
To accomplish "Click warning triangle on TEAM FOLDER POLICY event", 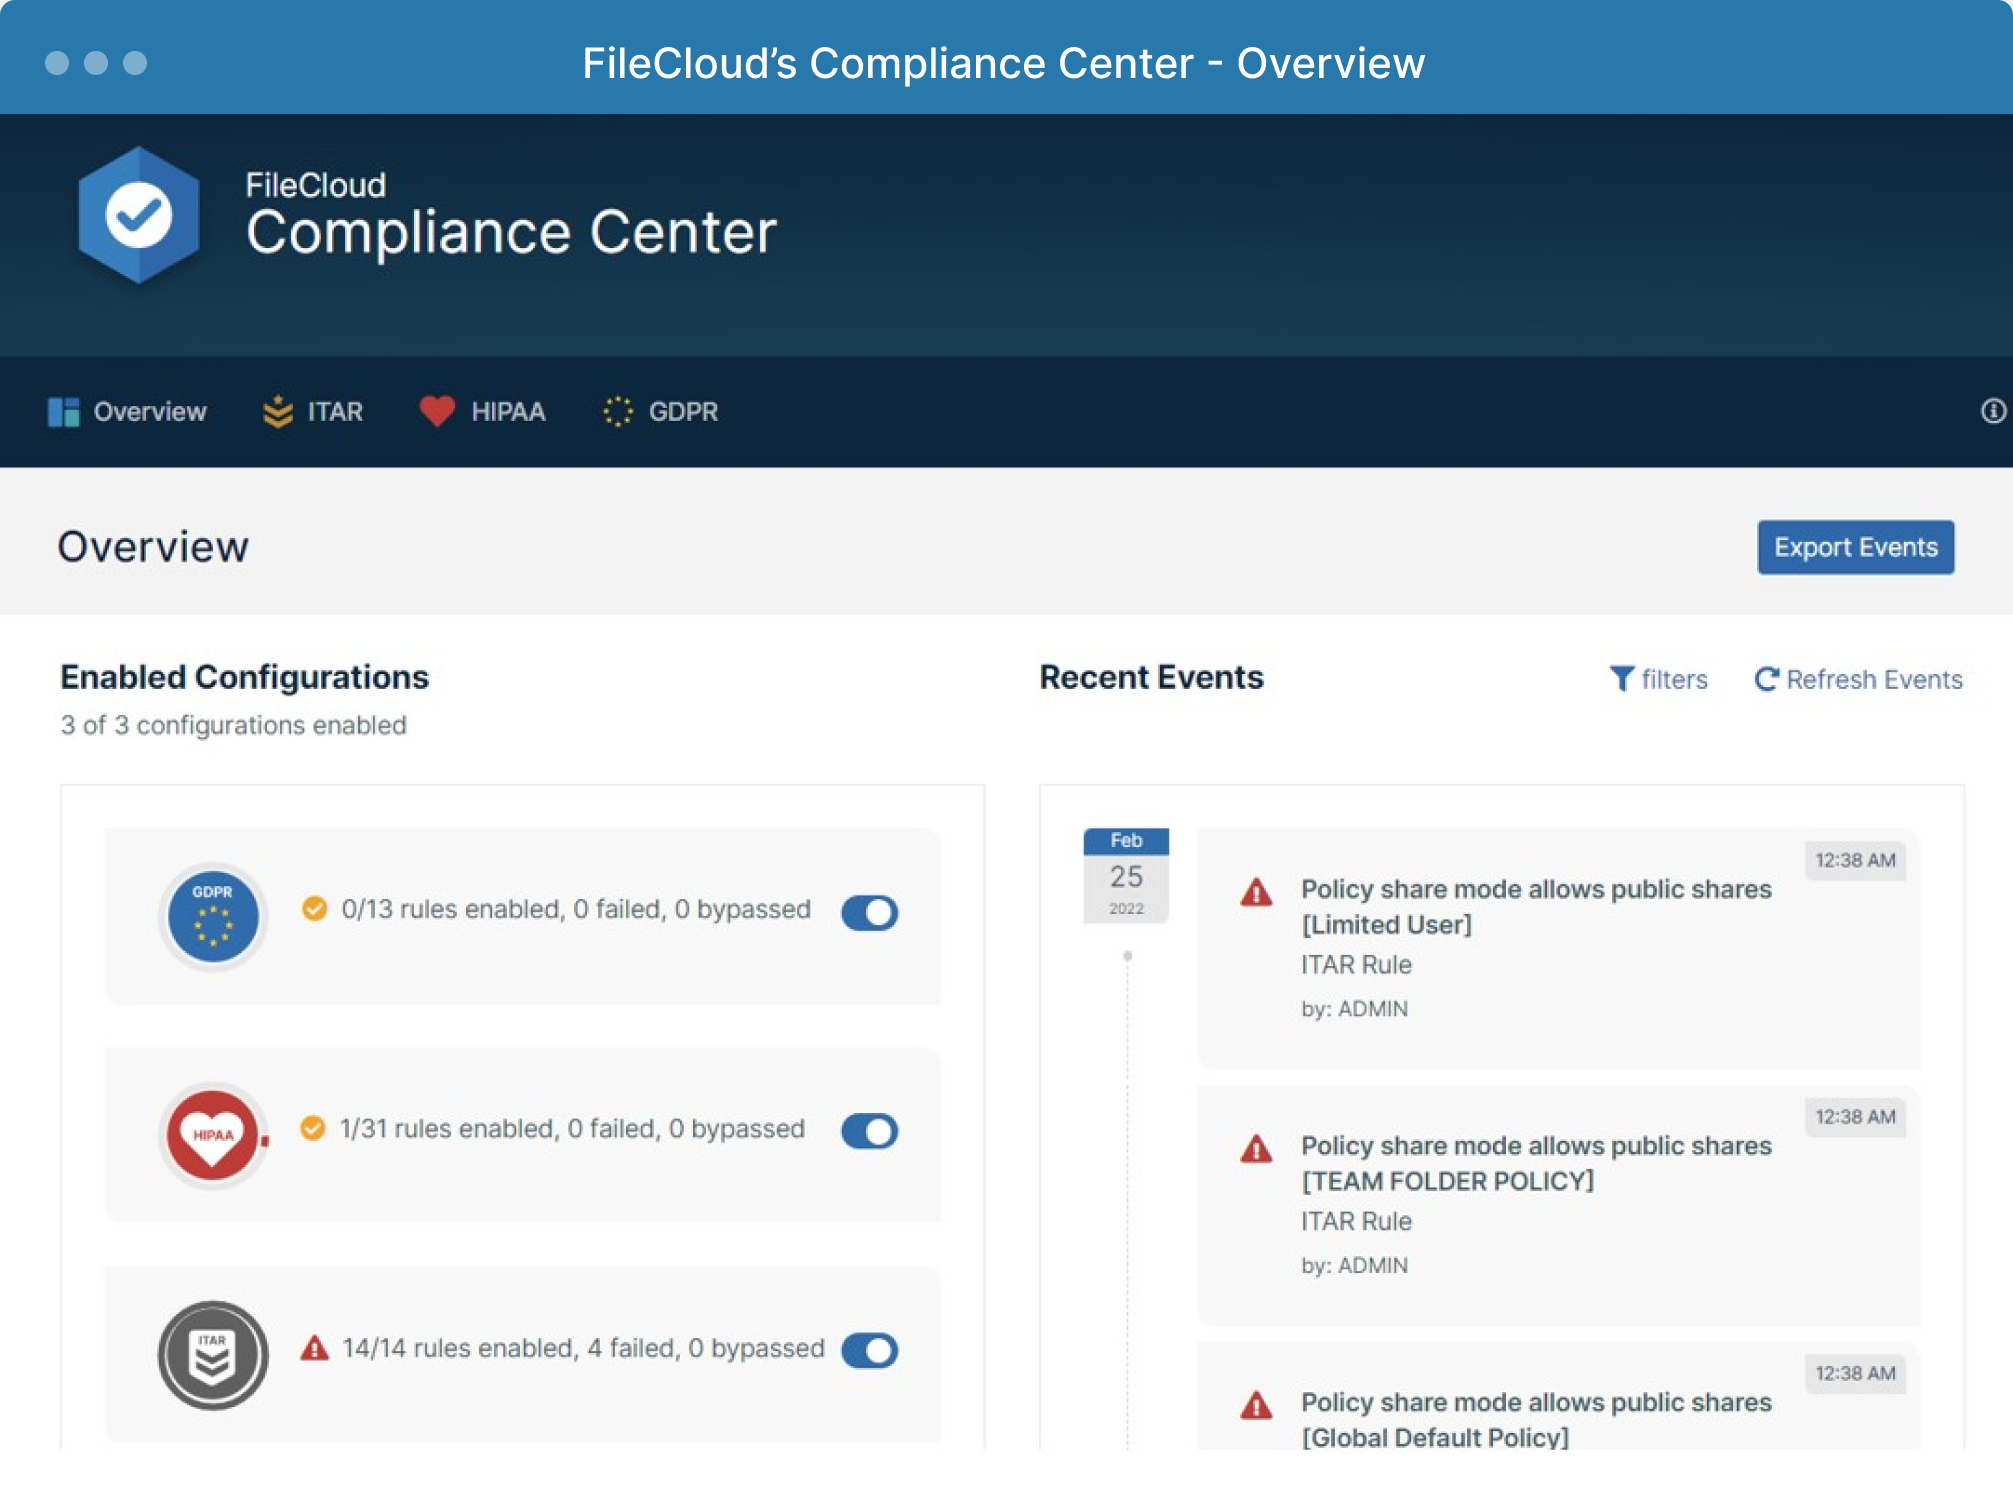I will click(1256, 1148).
